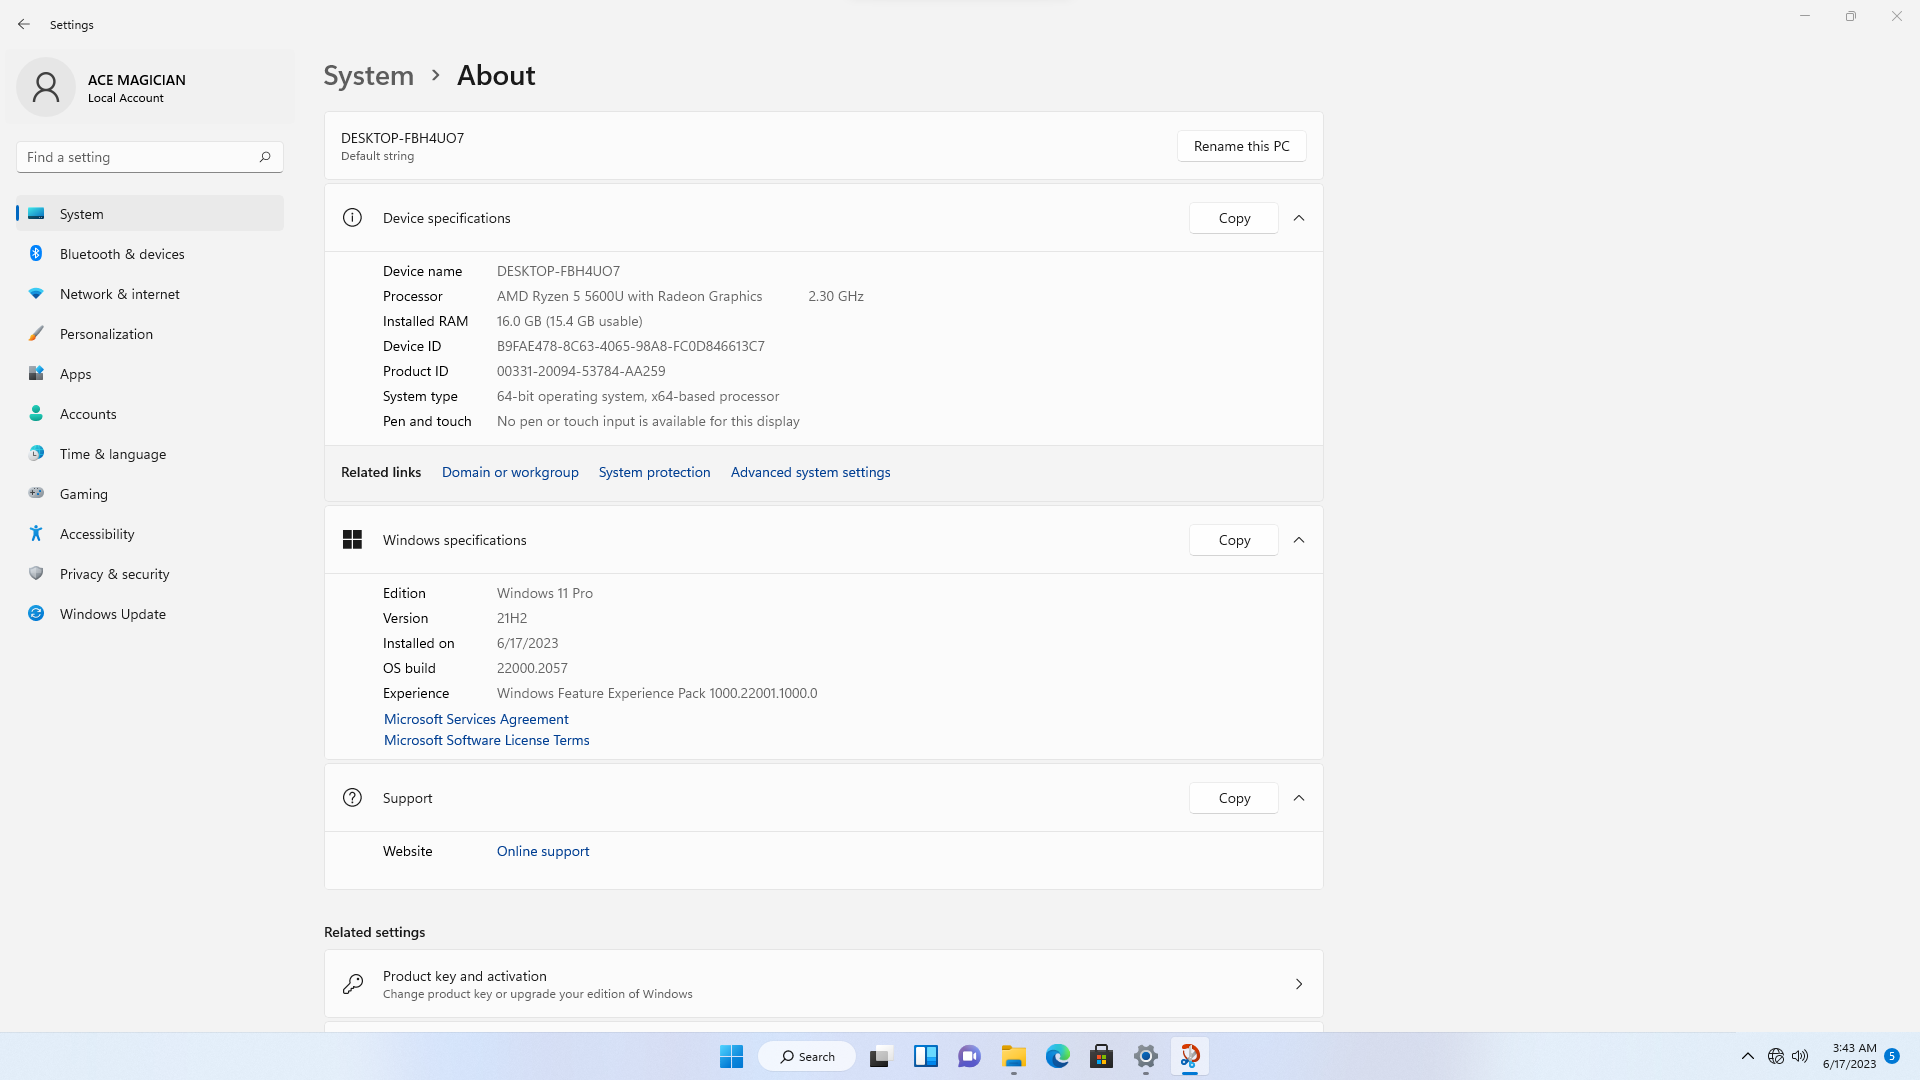Collapse the Device specifications section
1920x1080 pixels.
click(x=1299, y=218)
